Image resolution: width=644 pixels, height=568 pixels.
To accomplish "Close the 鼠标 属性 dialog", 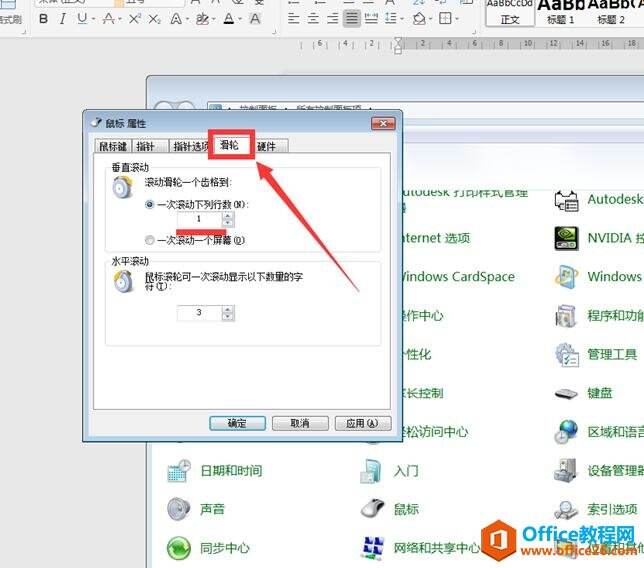I will (x=383, y=123).
